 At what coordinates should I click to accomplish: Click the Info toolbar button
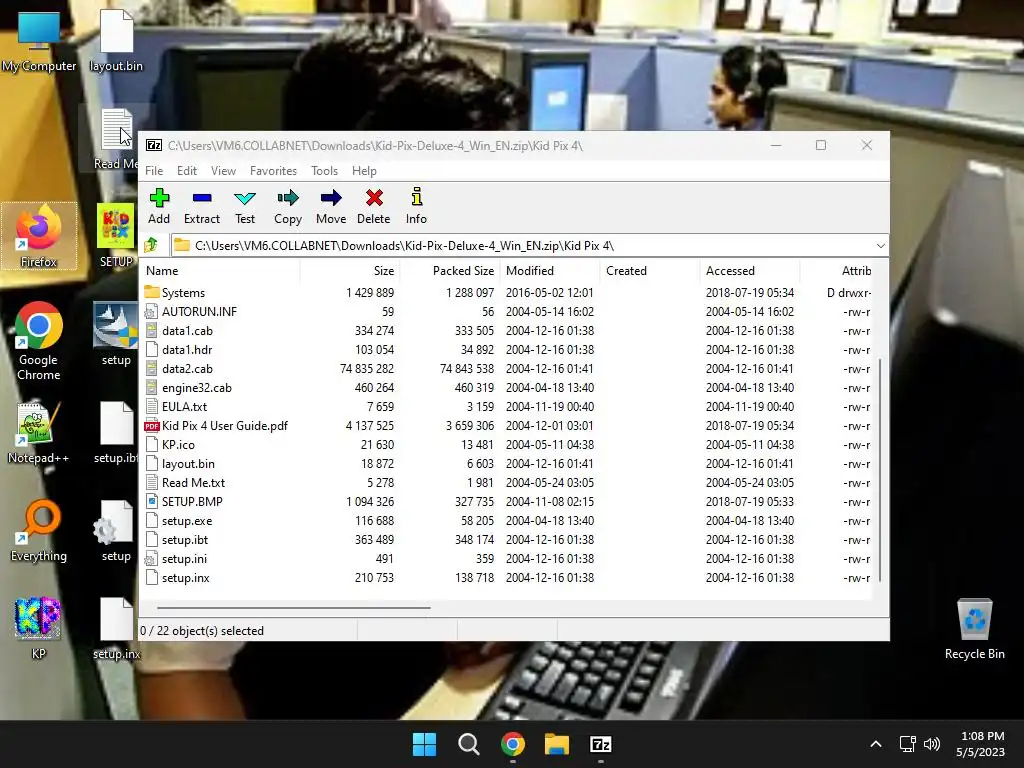tap(416, 206)
